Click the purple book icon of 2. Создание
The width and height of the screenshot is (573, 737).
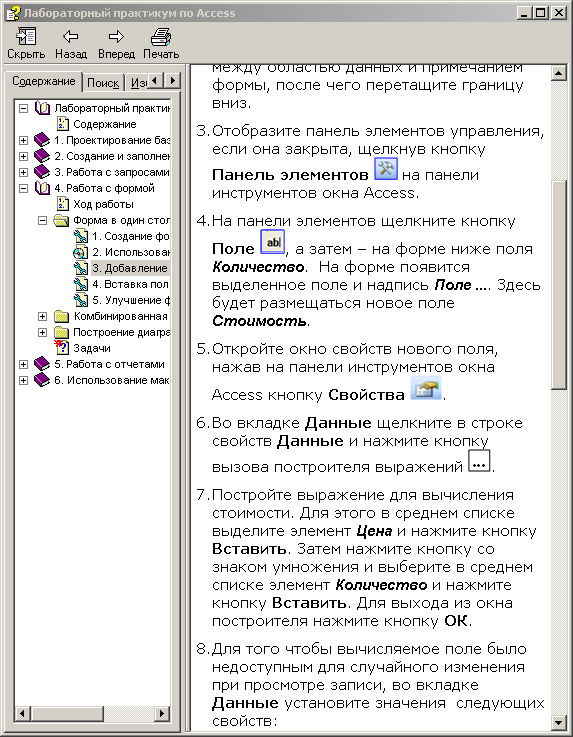pos(42,156)
